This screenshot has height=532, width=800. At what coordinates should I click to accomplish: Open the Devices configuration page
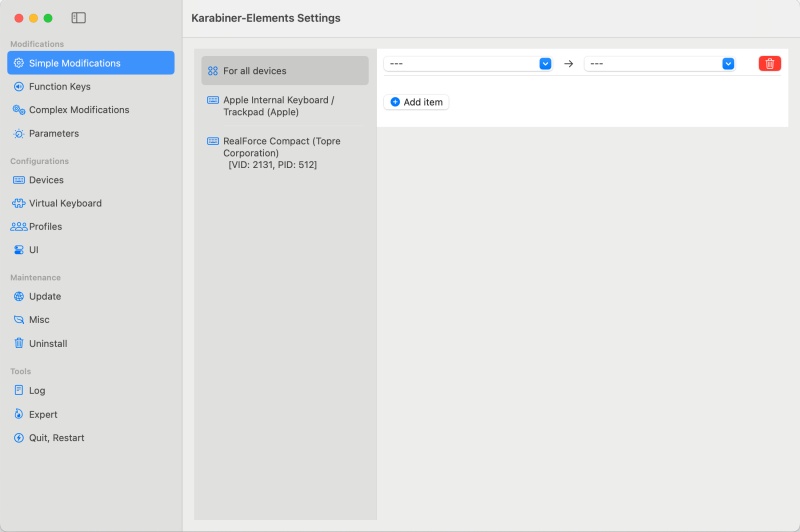point(46,180)
